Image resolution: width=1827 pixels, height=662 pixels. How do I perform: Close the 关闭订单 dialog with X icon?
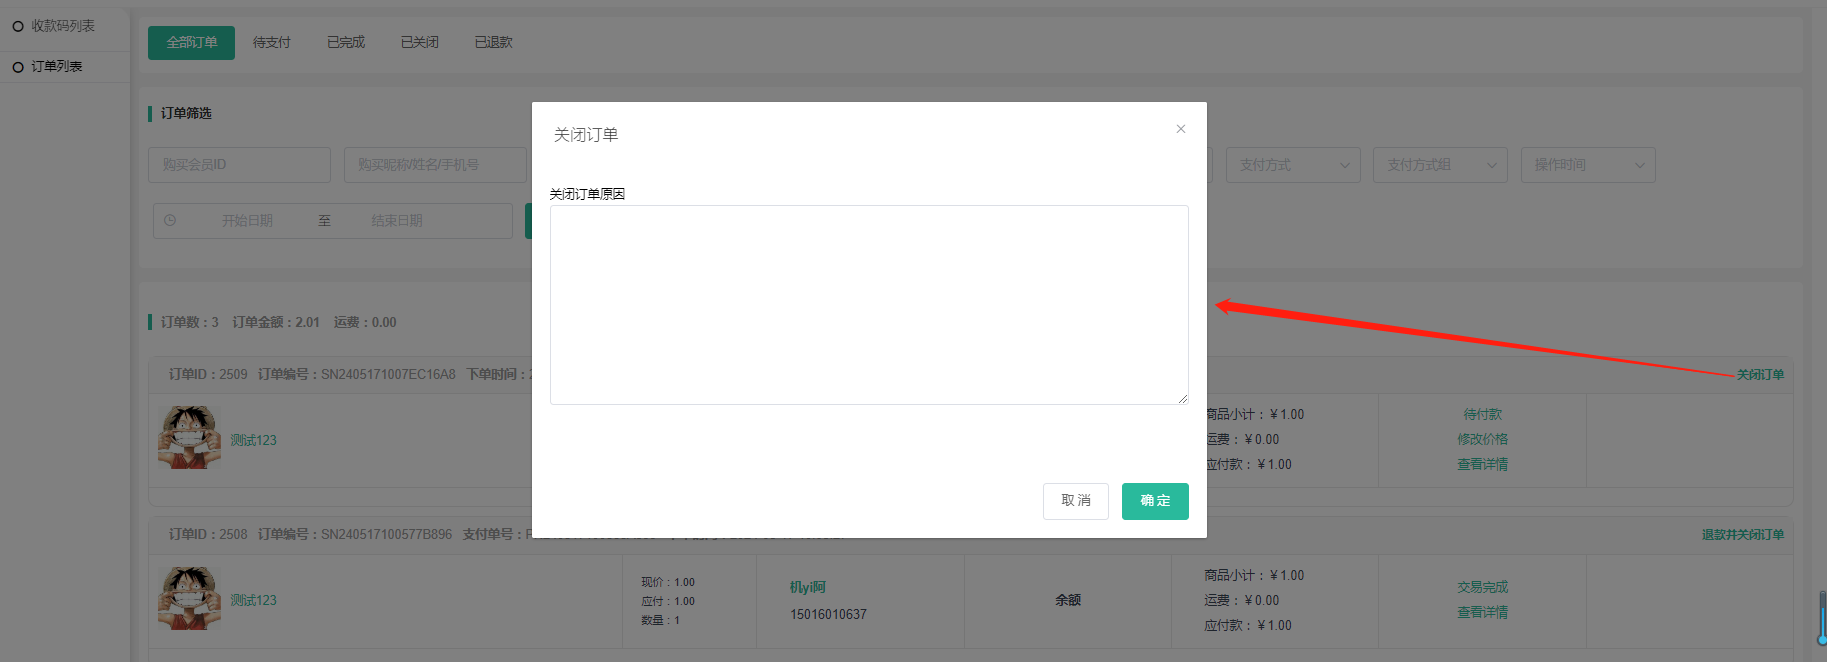pos(1181,129)
